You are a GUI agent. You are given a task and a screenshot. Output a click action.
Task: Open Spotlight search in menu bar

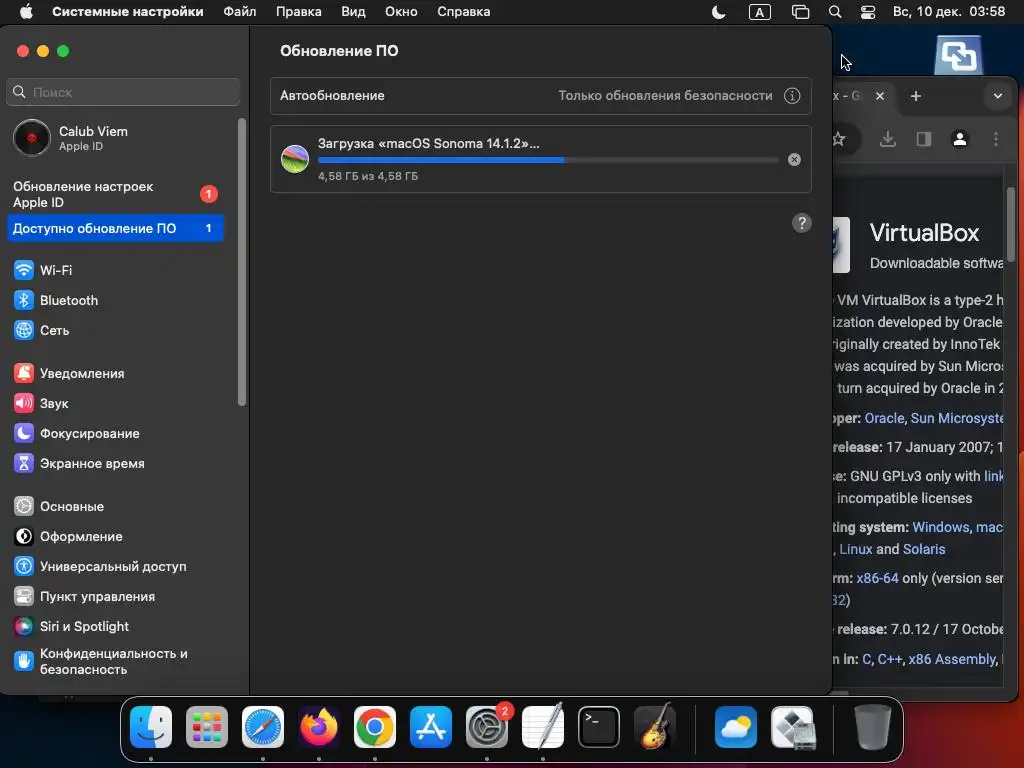835,12
